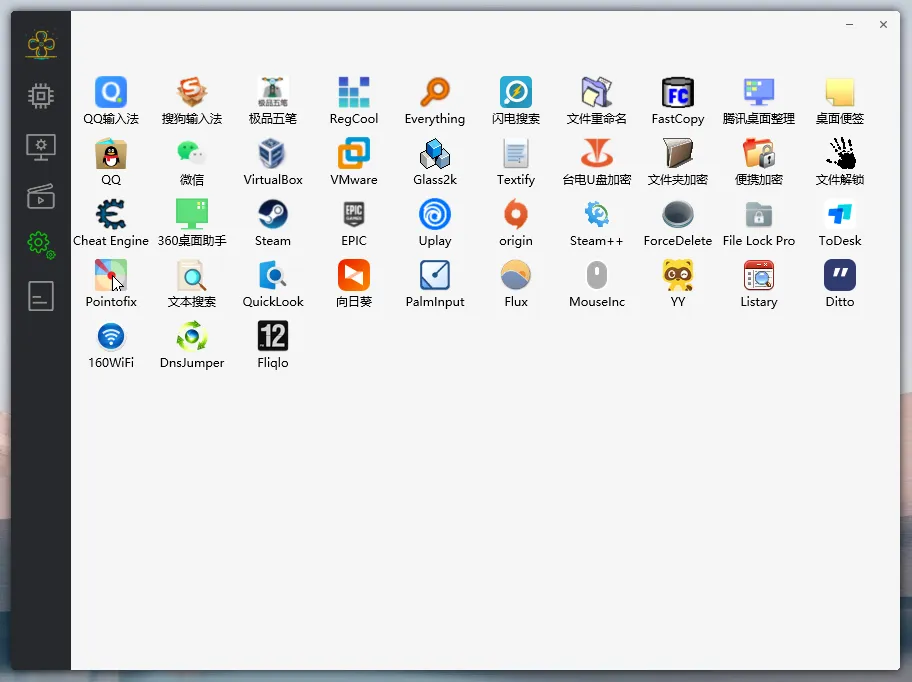Click the 文件解锁 hand icon
Screen dimensions: 912x682
840,153
